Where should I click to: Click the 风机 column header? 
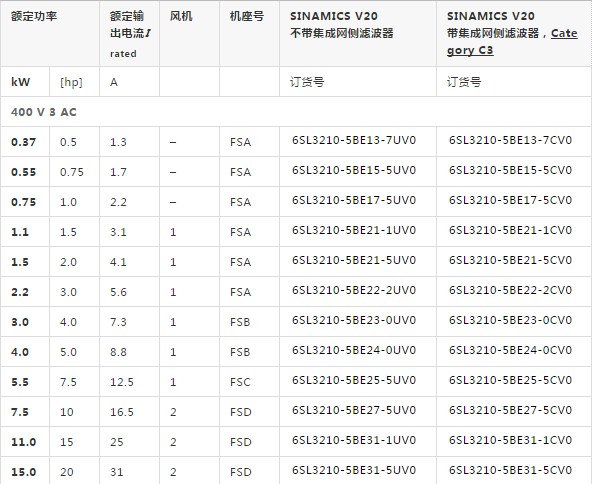181,16
